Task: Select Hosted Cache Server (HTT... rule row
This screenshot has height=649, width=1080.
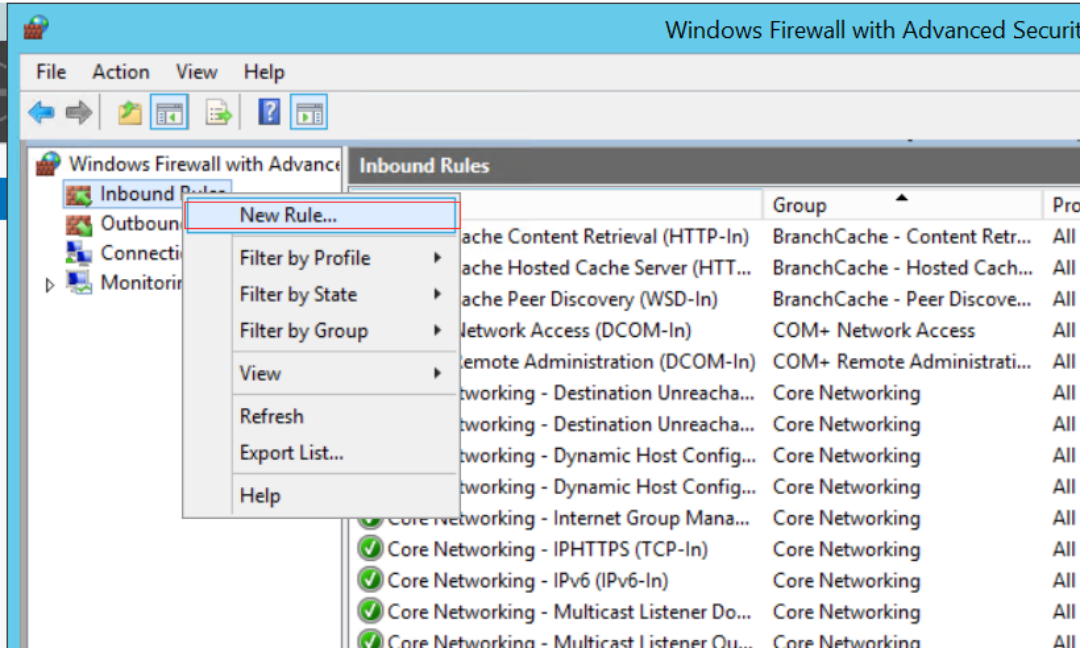Action: 605,267
